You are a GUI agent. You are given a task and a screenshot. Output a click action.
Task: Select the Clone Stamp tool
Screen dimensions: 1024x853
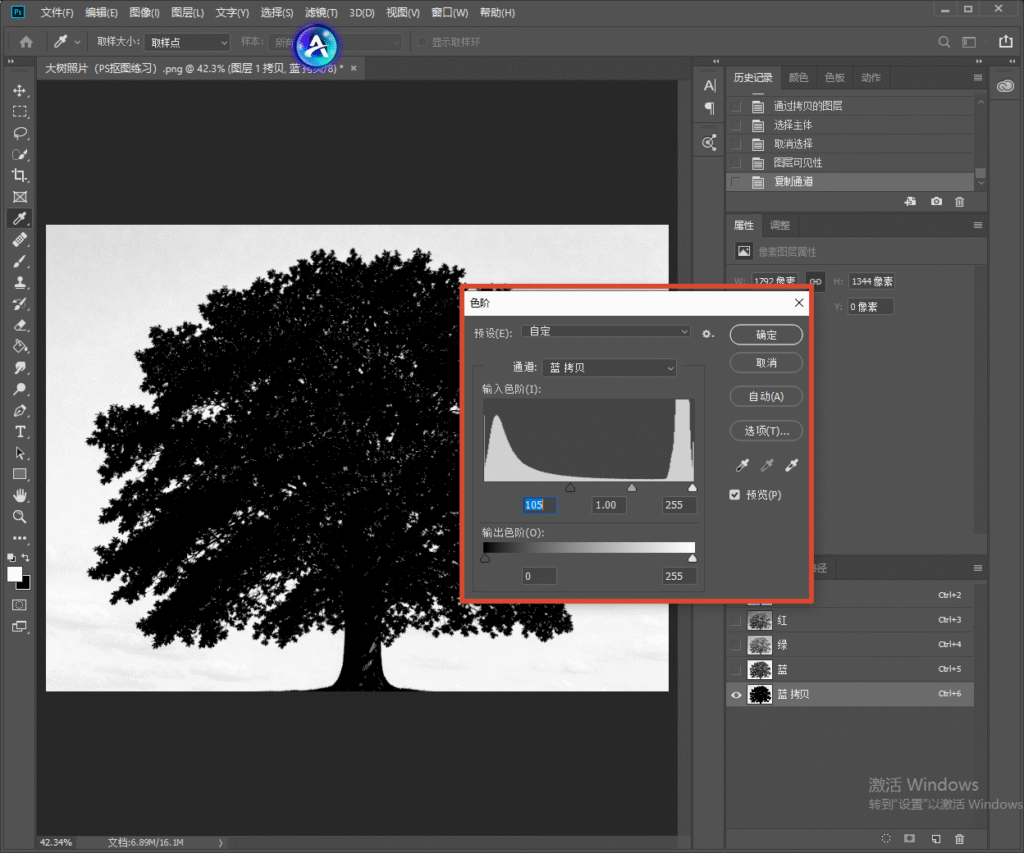click(20, 283)
